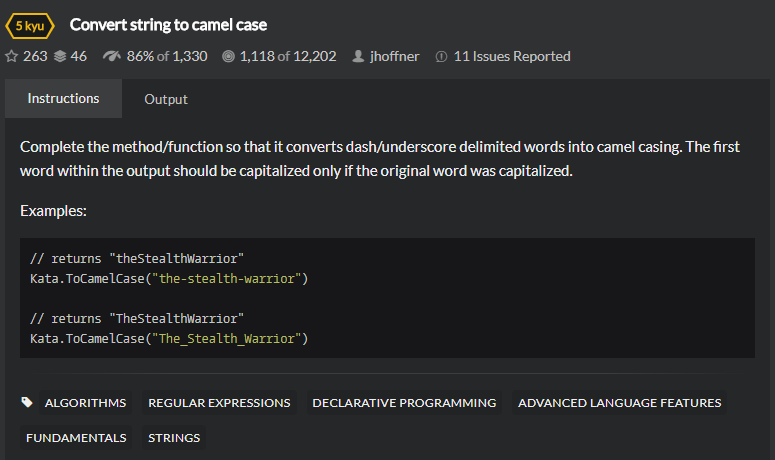Choose the STRINGS tag

[174, 437]
